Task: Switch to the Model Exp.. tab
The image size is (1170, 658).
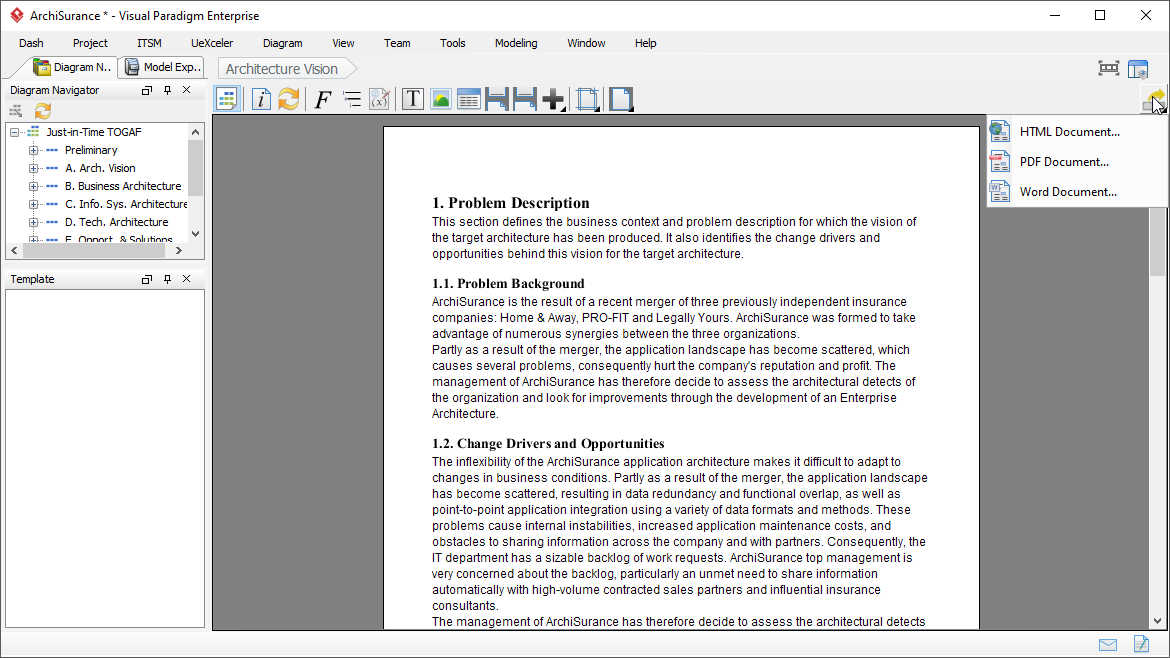Action: coord(163,67)
